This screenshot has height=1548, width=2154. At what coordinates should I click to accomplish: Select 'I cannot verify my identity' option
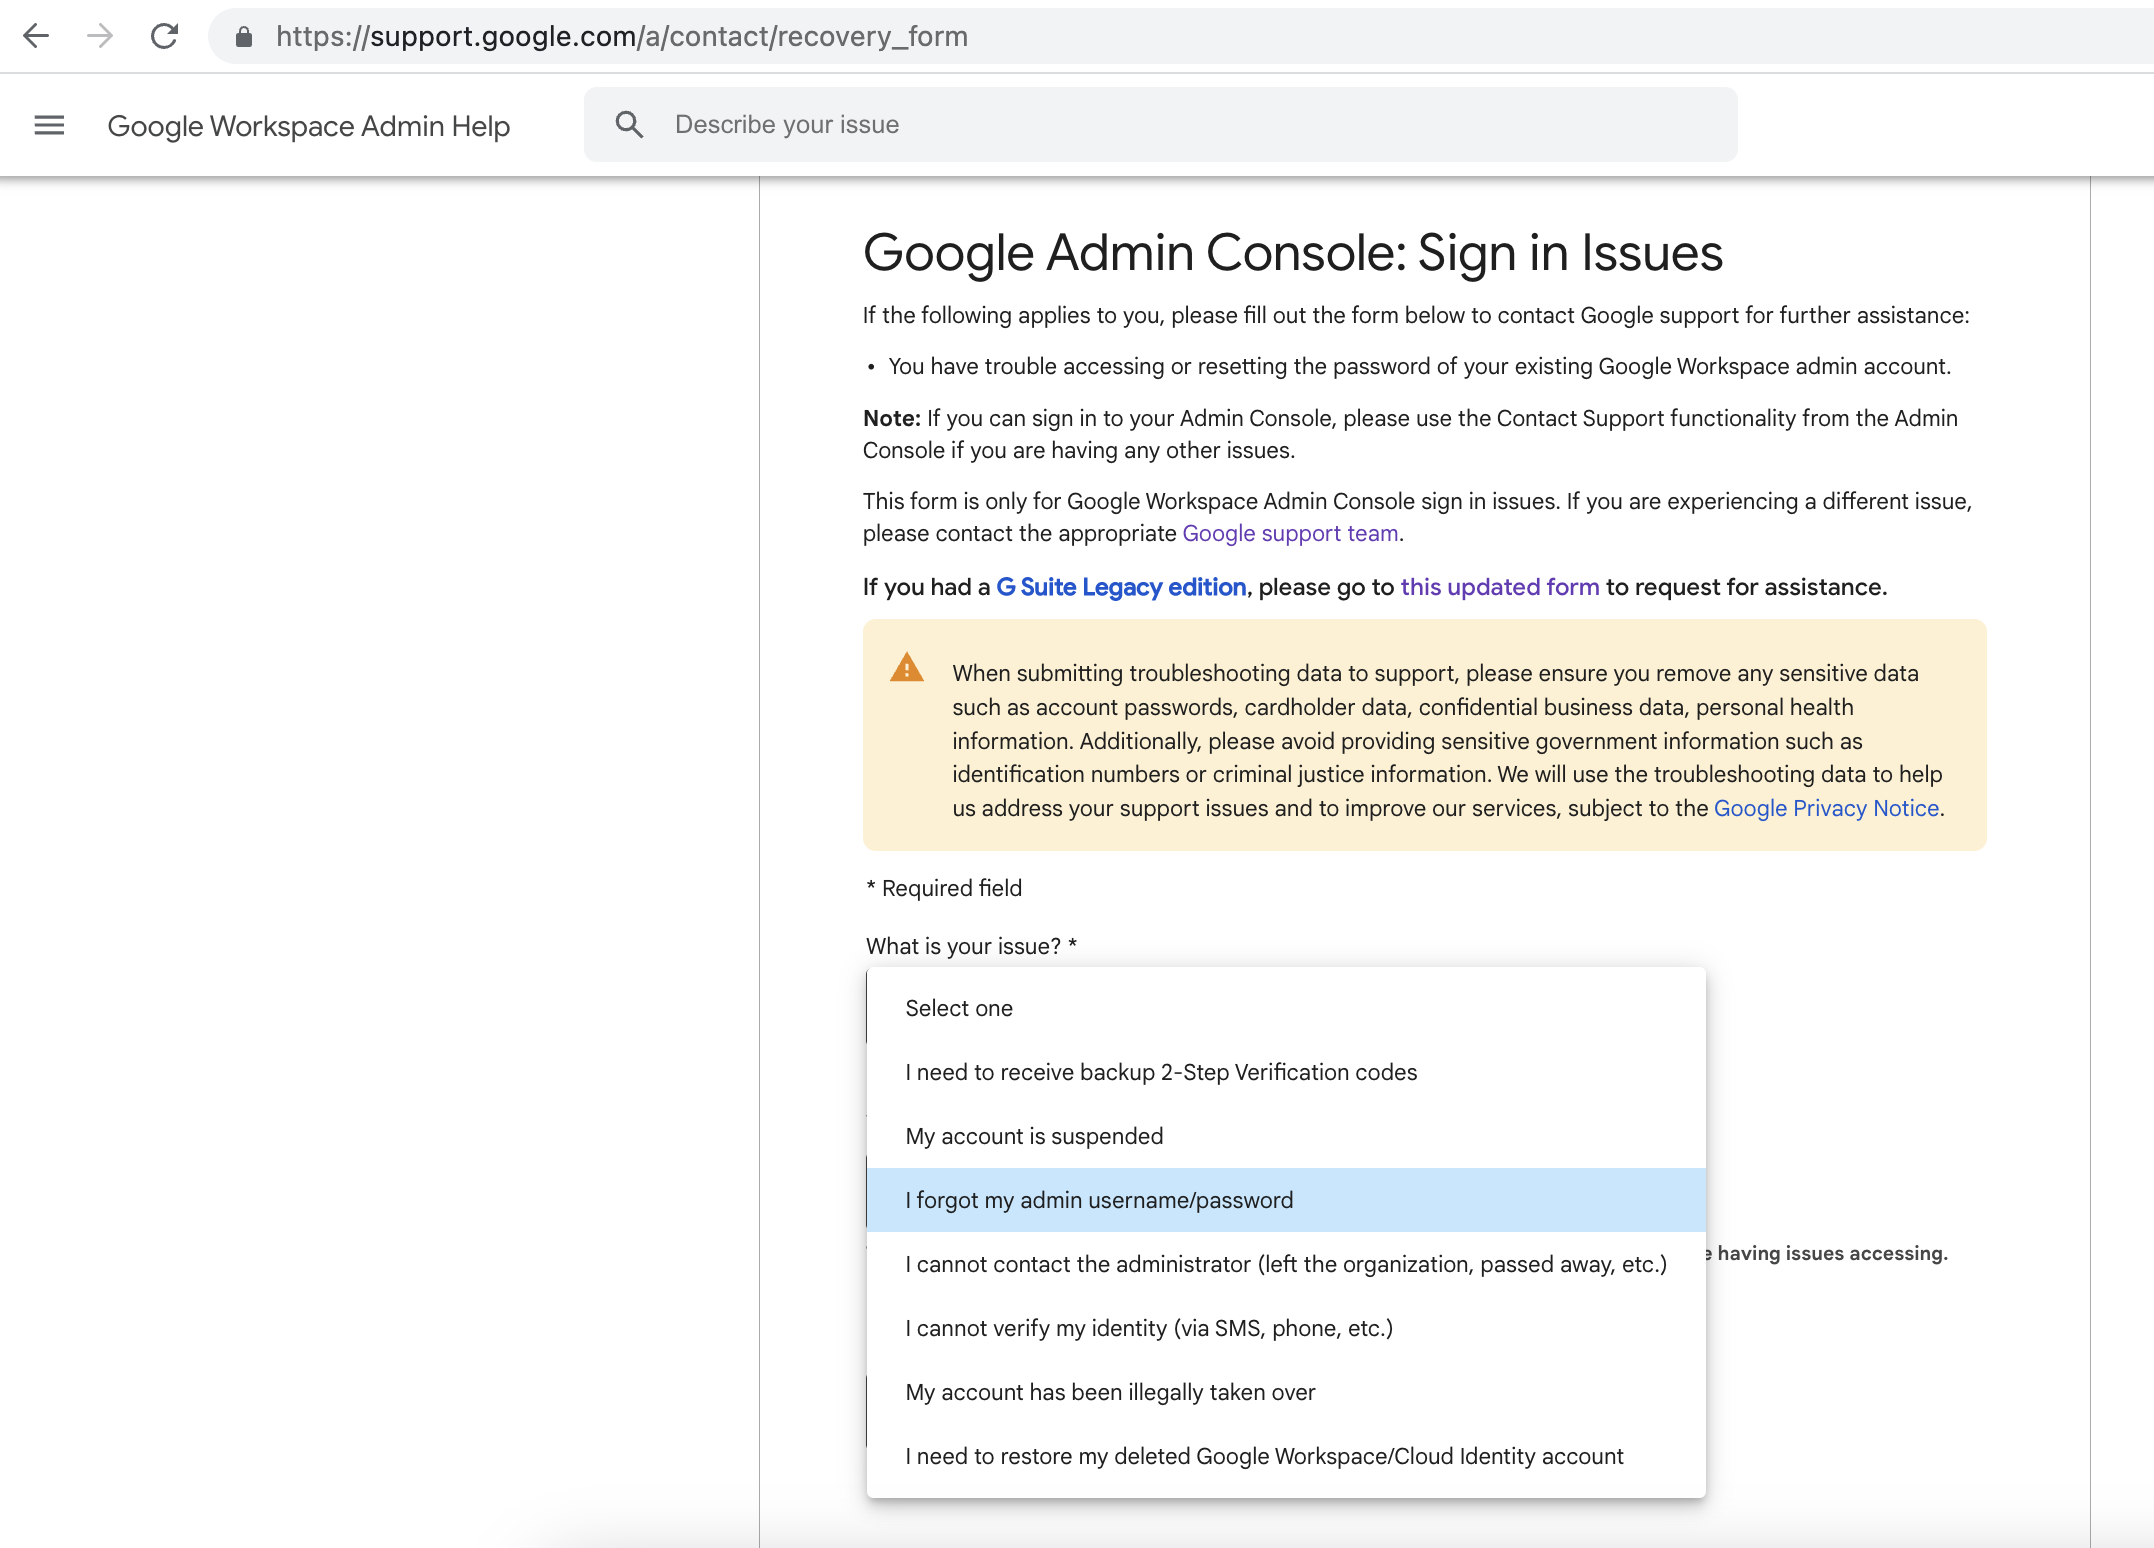click(1148, 1328)
